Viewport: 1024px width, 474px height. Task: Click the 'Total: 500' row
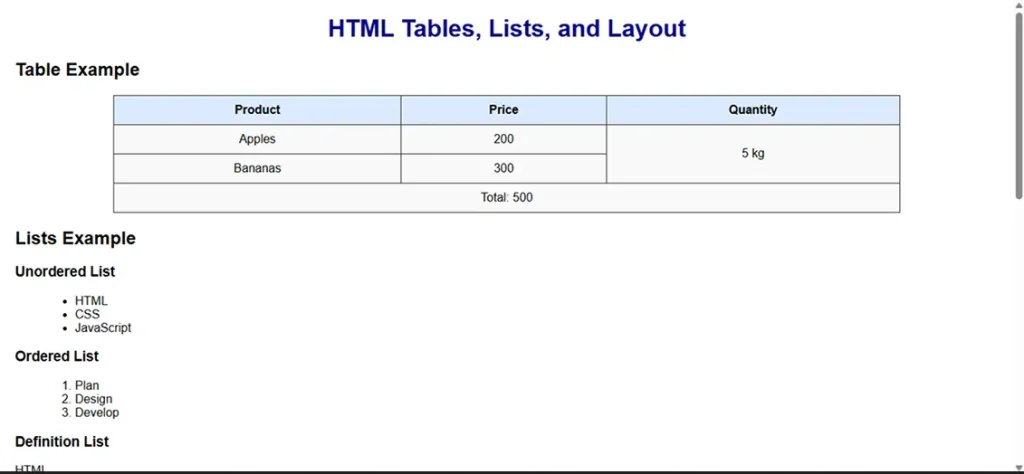pyautogui.click(x=507, y=198)
